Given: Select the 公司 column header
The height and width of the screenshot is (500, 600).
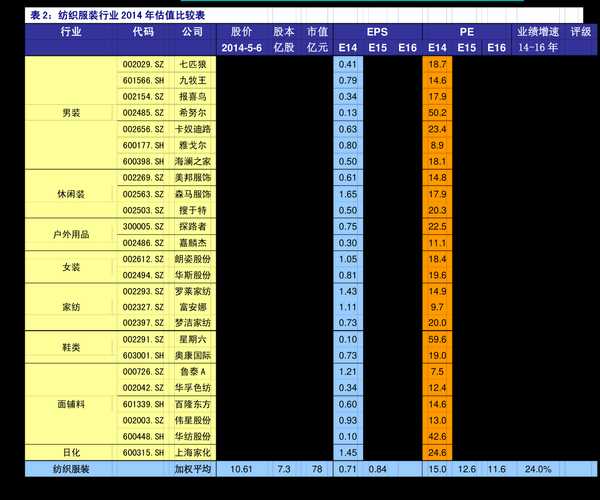Looking at the screenshot, I should click(x=192, y=32).
